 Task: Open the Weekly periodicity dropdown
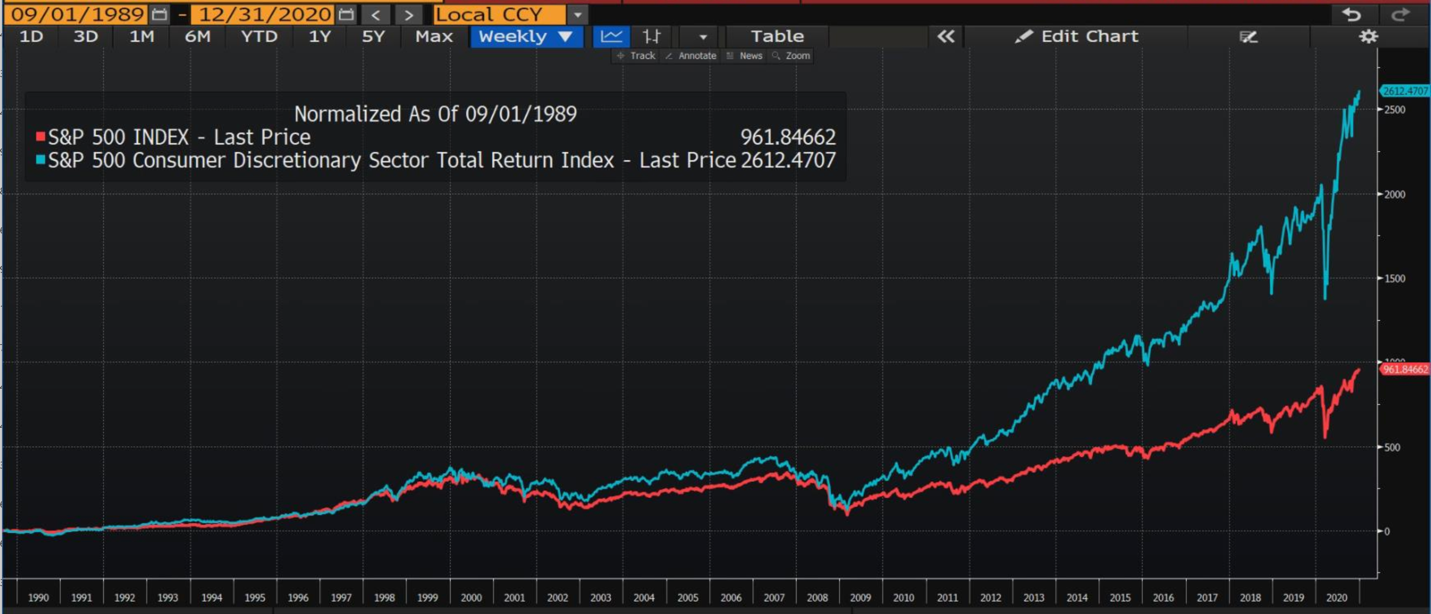[x=526, y=37]
